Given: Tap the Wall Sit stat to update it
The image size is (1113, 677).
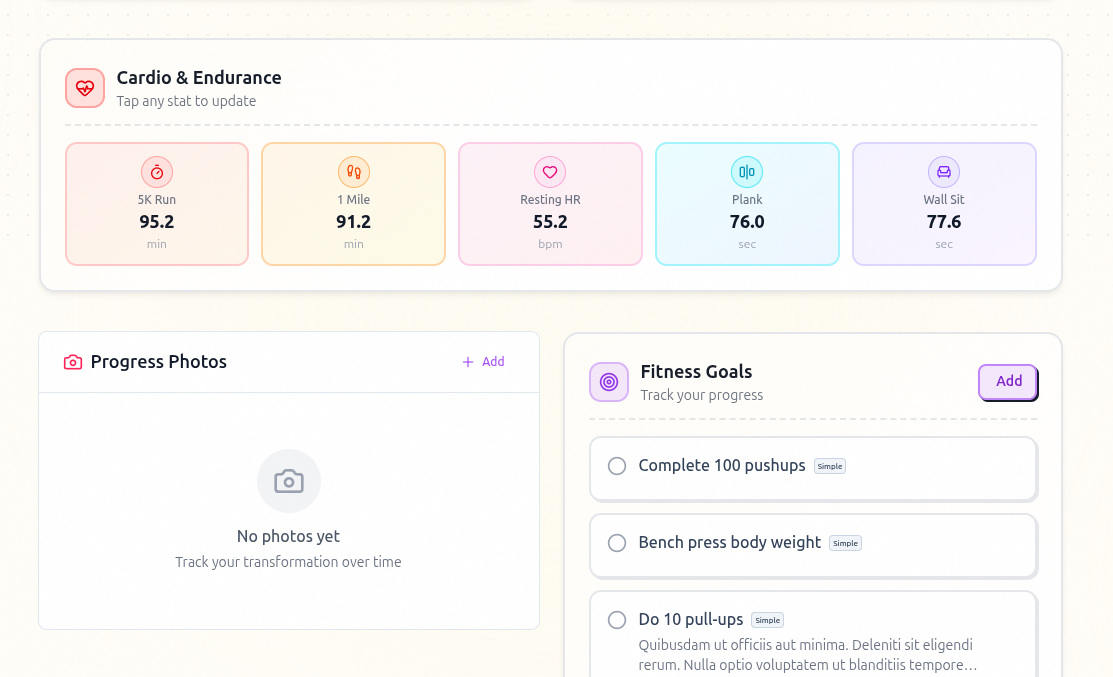Looking at the screenshot, I should click(944, 204).
